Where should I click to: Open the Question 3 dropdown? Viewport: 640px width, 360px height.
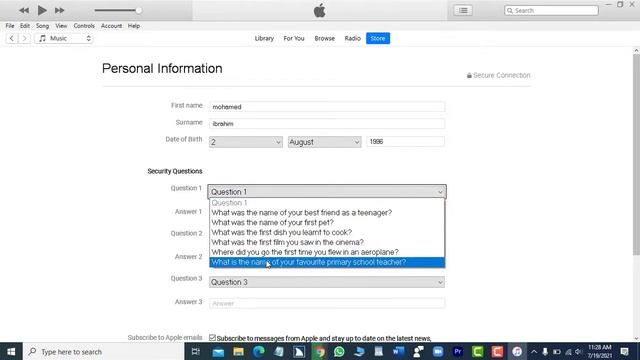click(x=327, y=282)
